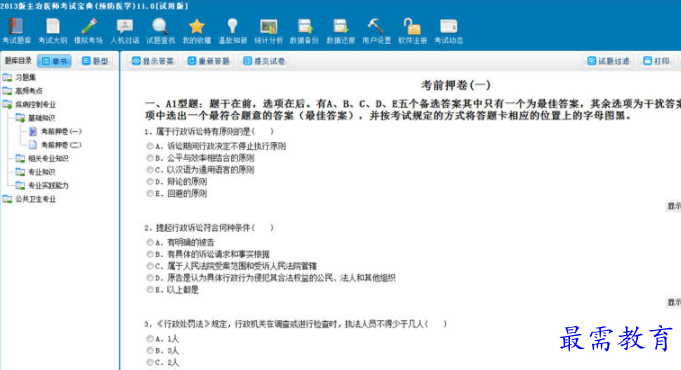Select question 2 option B 有具体的诉讼请求和事实根据
This screenshot has width=681, height=370.
[150, 254]
